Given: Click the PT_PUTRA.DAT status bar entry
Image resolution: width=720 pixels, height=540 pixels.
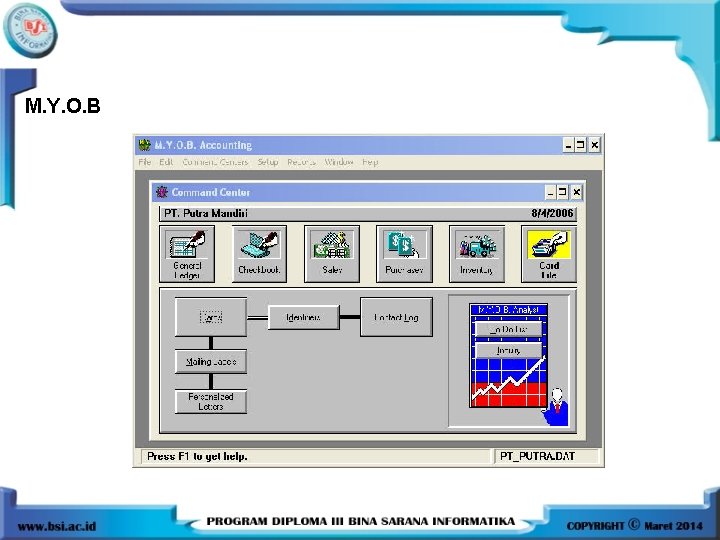Looking at the screenshot, I should point(537,456).
